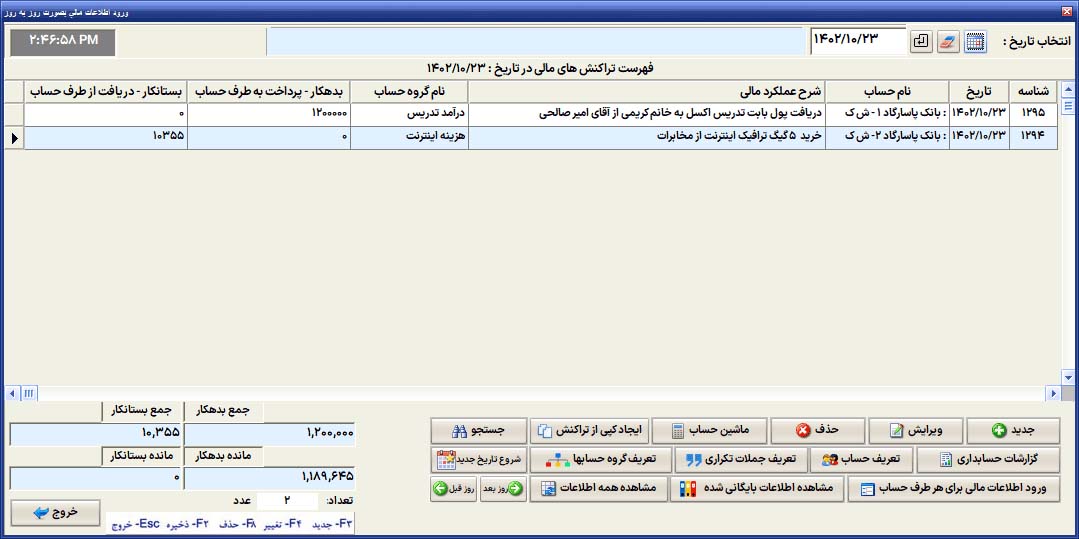
Task: Click the clock display 2:46:58 PM
Action: pyautogui.click(x=63, y=41)
